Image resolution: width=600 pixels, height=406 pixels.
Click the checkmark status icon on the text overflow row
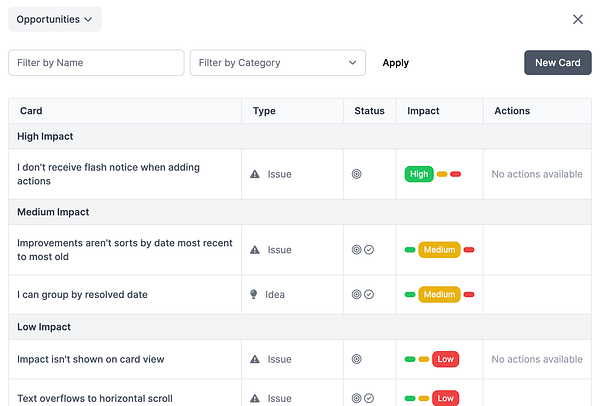[368, 398]
